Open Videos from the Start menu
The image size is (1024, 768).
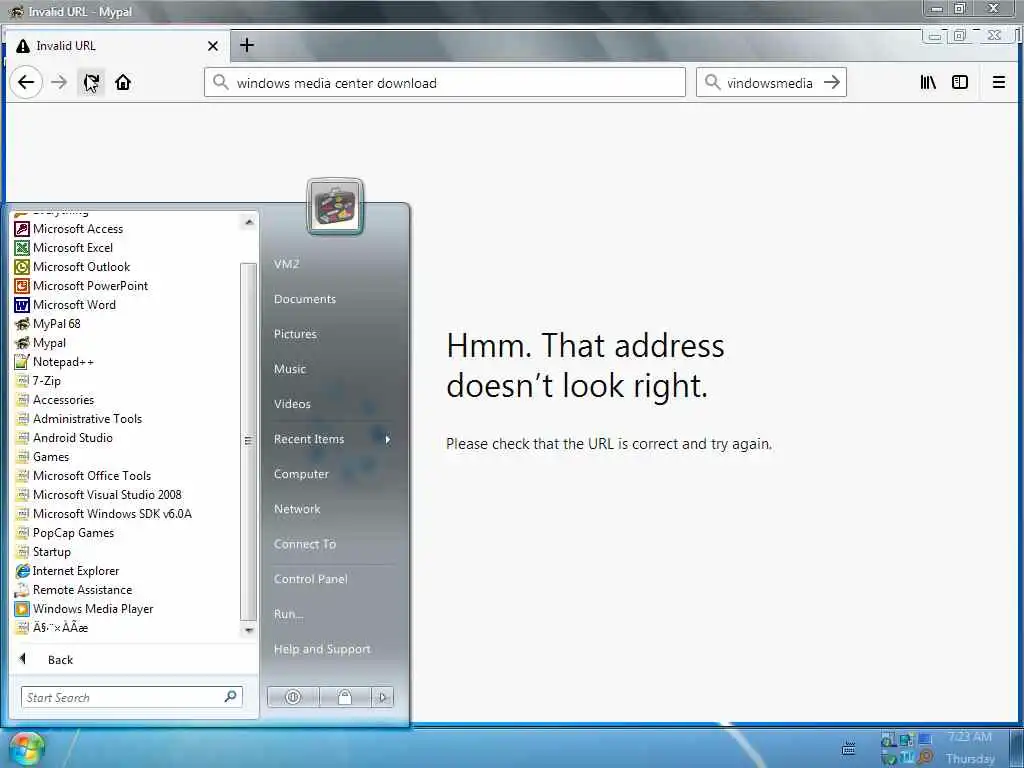pyautogui.click(x=292, y=404)
